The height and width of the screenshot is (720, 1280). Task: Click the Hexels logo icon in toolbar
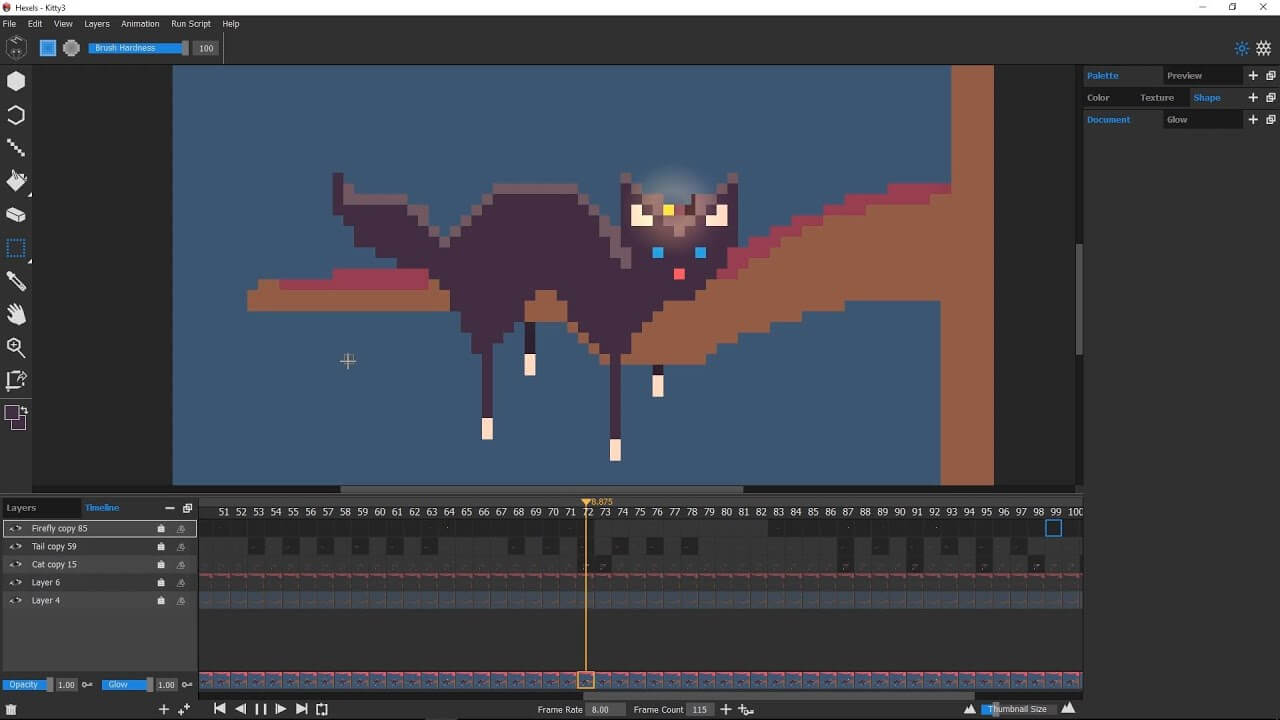click(x=16, y=47)
